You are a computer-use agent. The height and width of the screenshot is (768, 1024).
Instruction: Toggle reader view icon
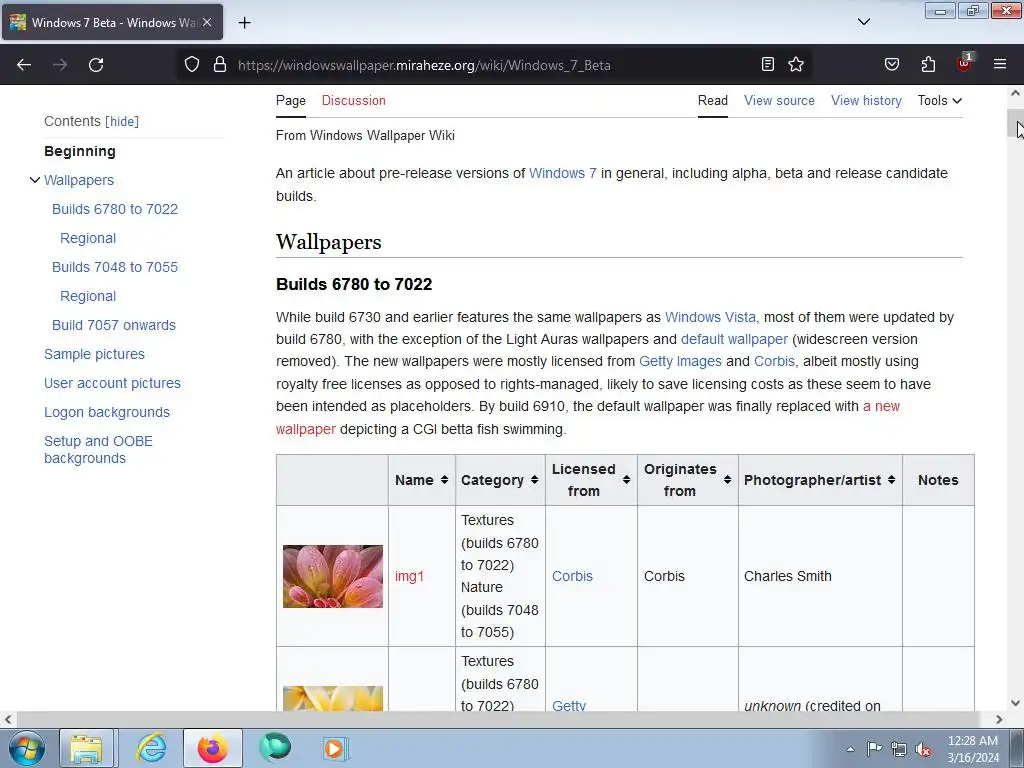768,64
